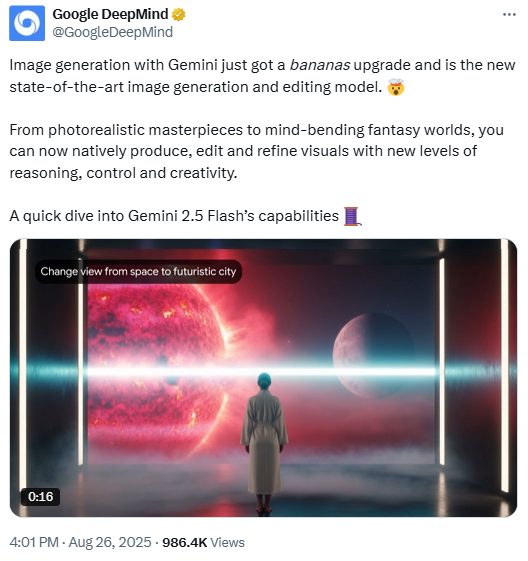Screen dimensions: 528x561
Task: Click the video caption about futuristic city
Action: tap(138, 272)
